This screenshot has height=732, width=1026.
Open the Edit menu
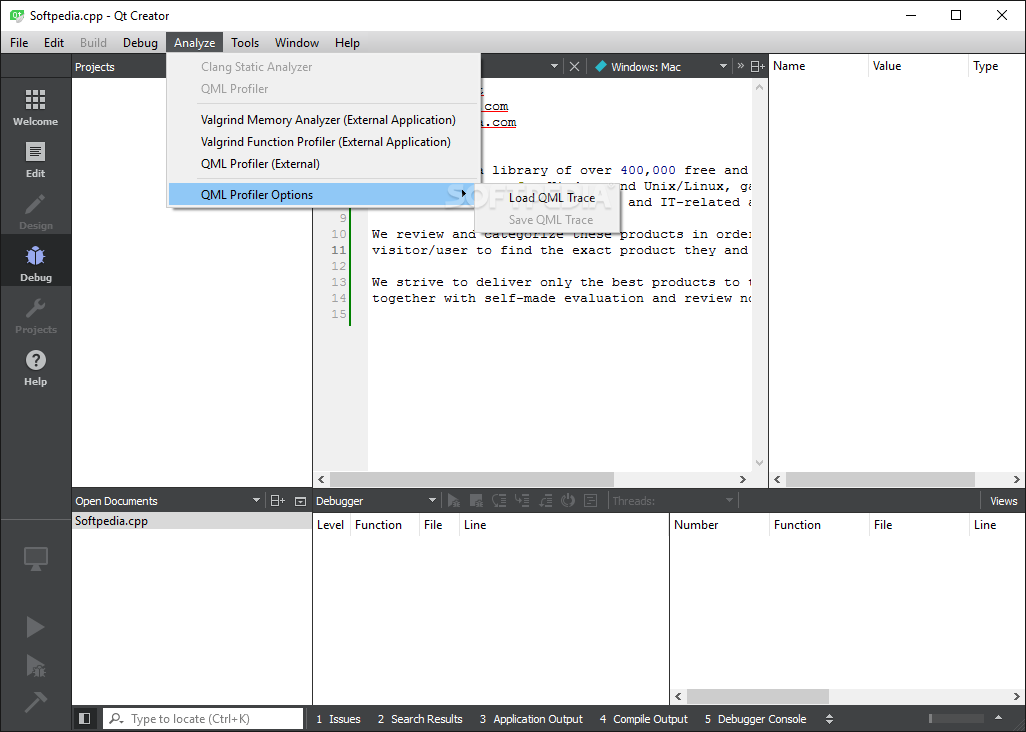[x=54, y=43]
